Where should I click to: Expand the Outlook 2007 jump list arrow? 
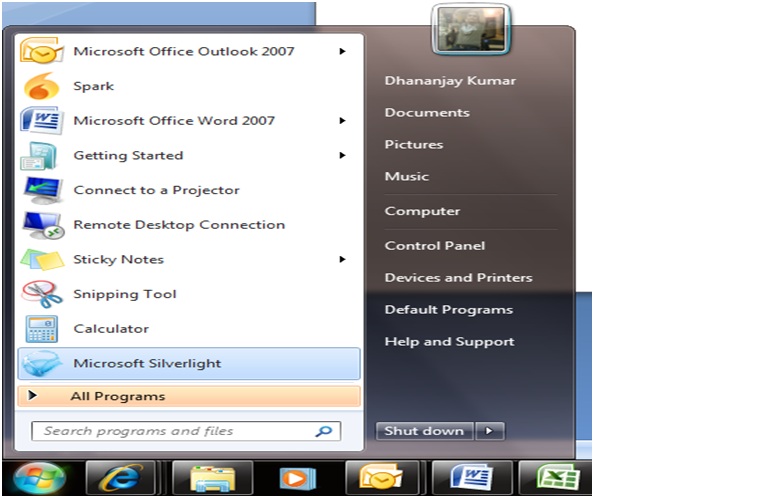coord(342,51)
